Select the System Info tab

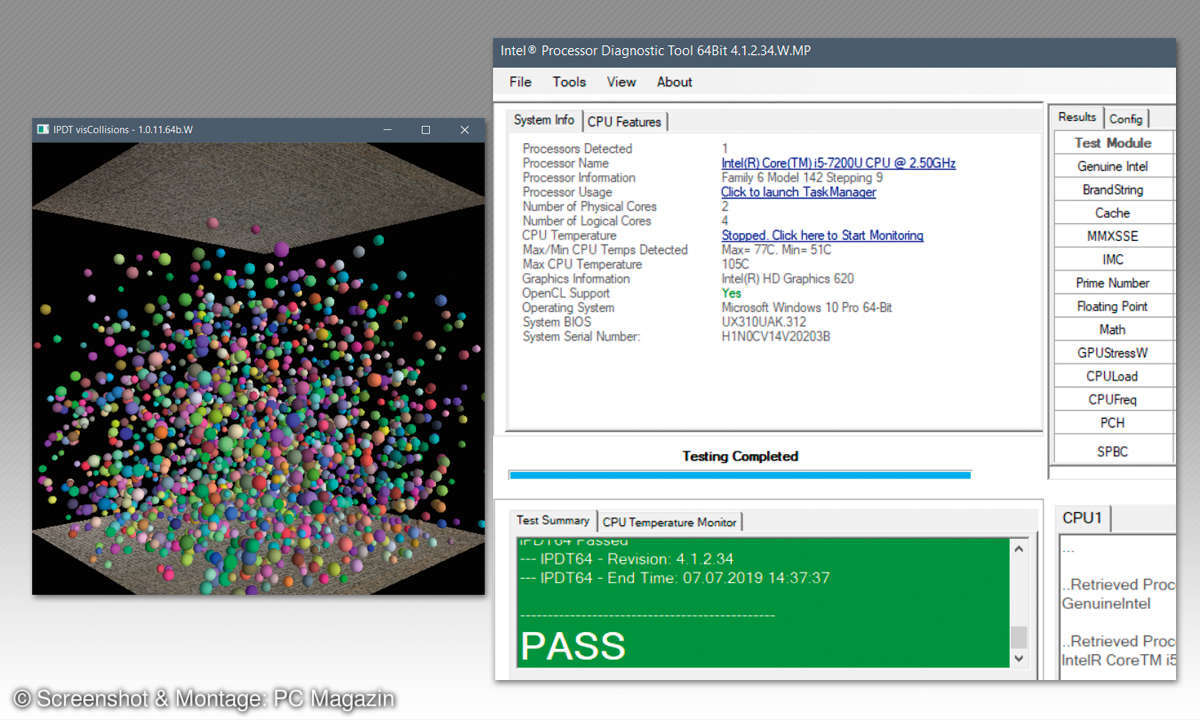coord(544,120)
